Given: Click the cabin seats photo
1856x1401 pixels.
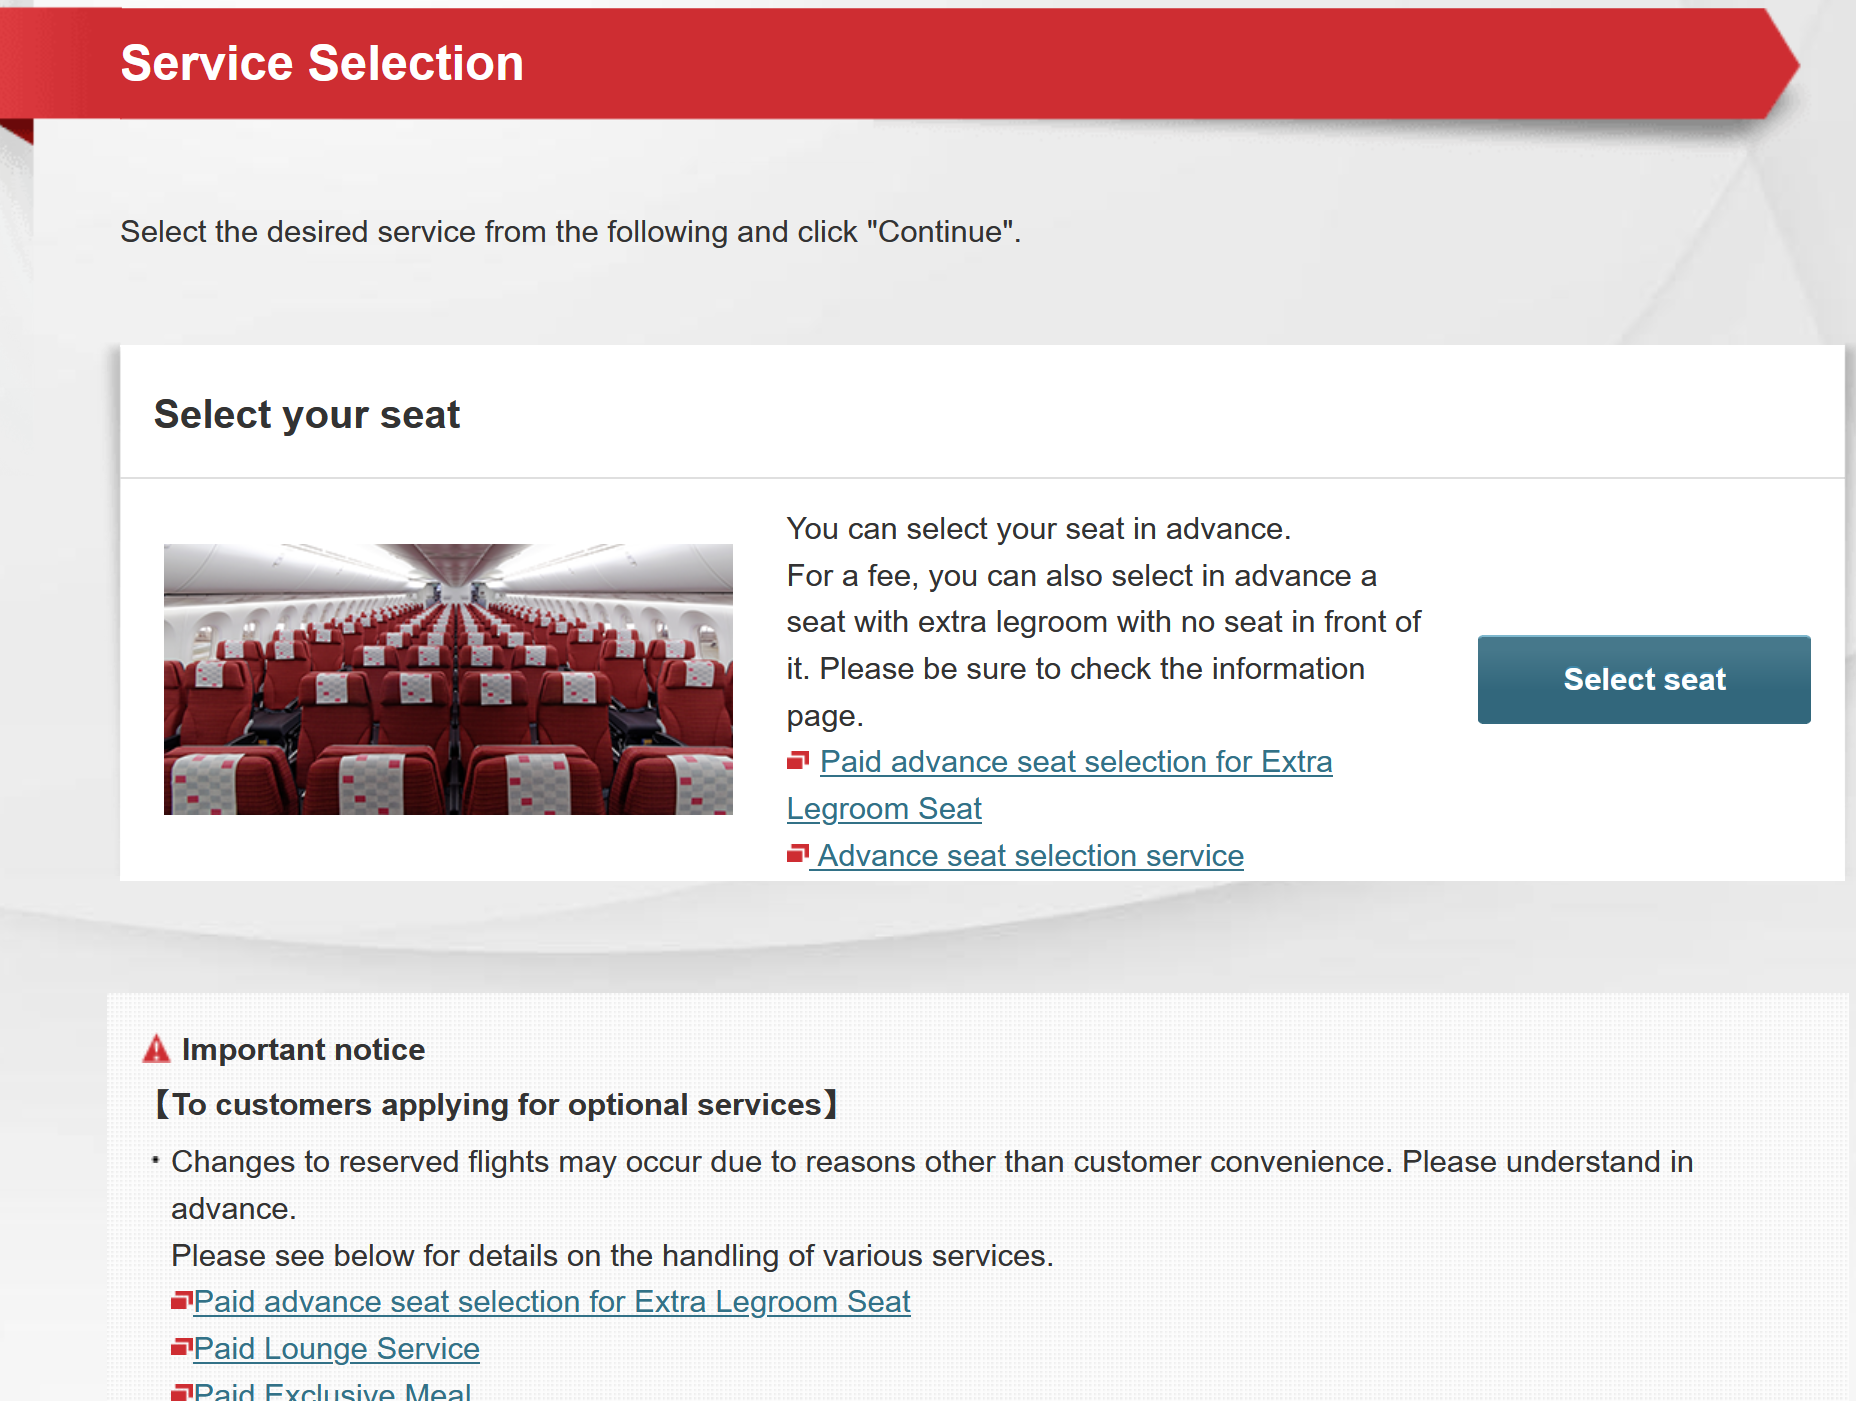Looking at the screenshot, I should [x=448, y=680].
